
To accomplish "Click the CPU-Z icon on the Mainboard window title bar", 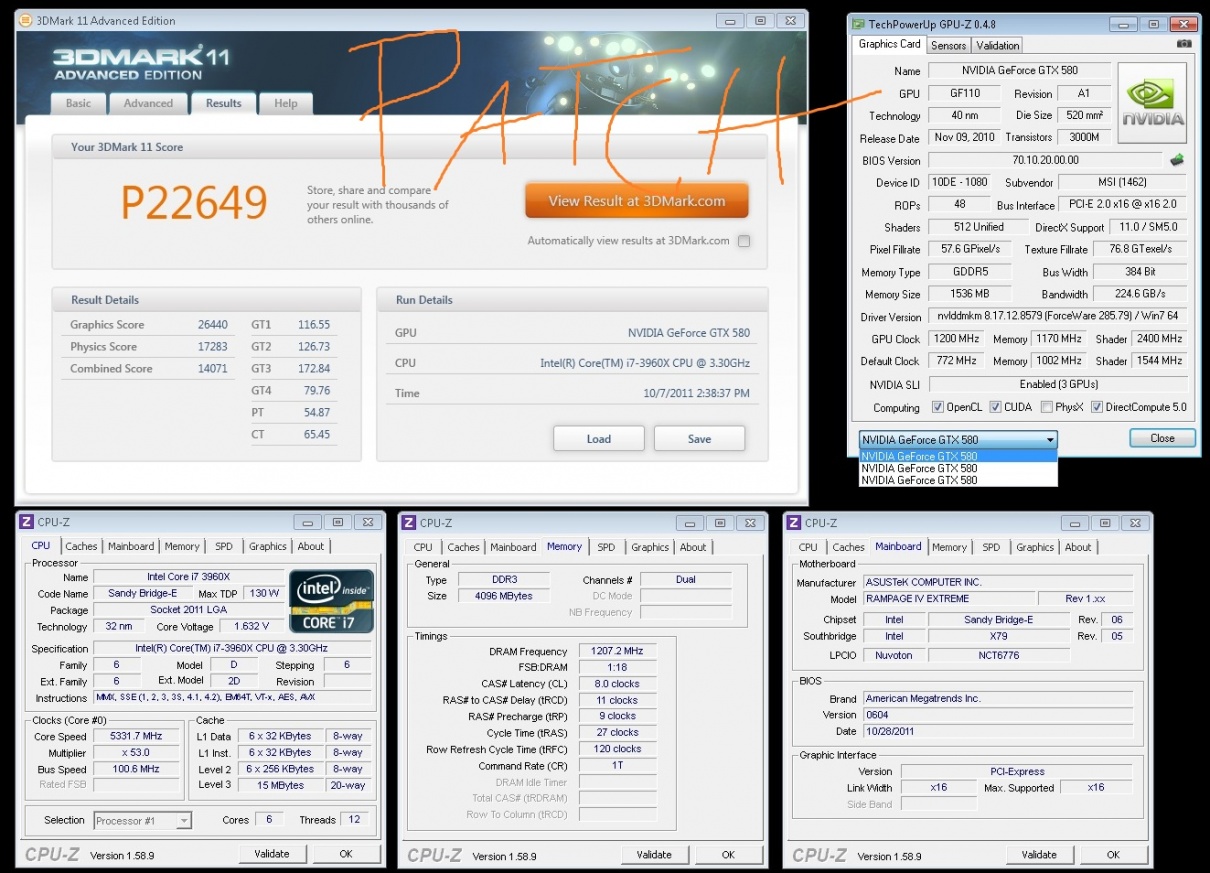I will pos(794,522).
